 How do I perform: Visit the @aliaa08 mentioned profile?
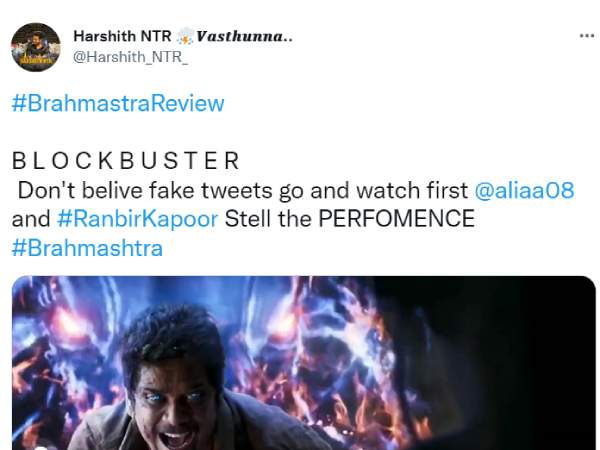pyautogui.click(x=524, y=190)
